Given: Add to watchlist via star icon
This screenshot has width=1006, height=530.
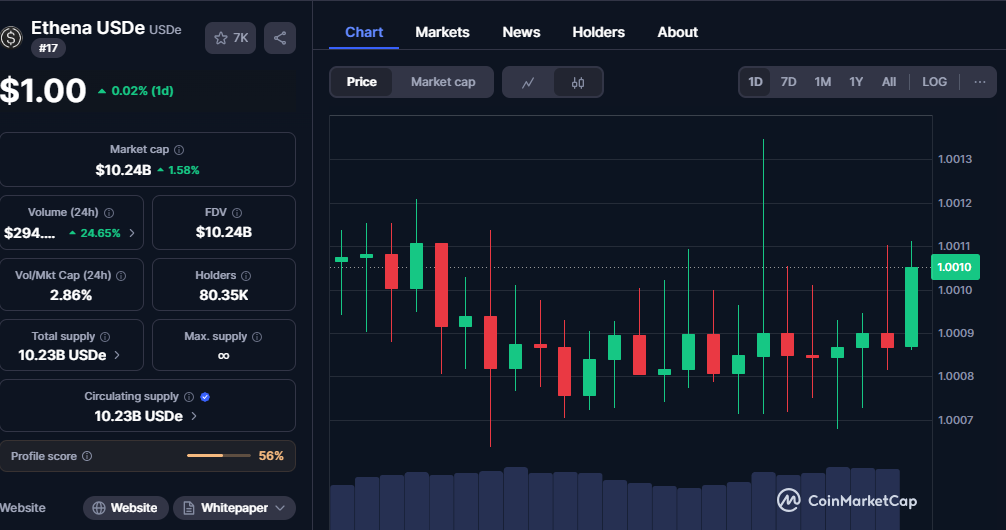Looking at the screenshot, I should coord(231,38).
